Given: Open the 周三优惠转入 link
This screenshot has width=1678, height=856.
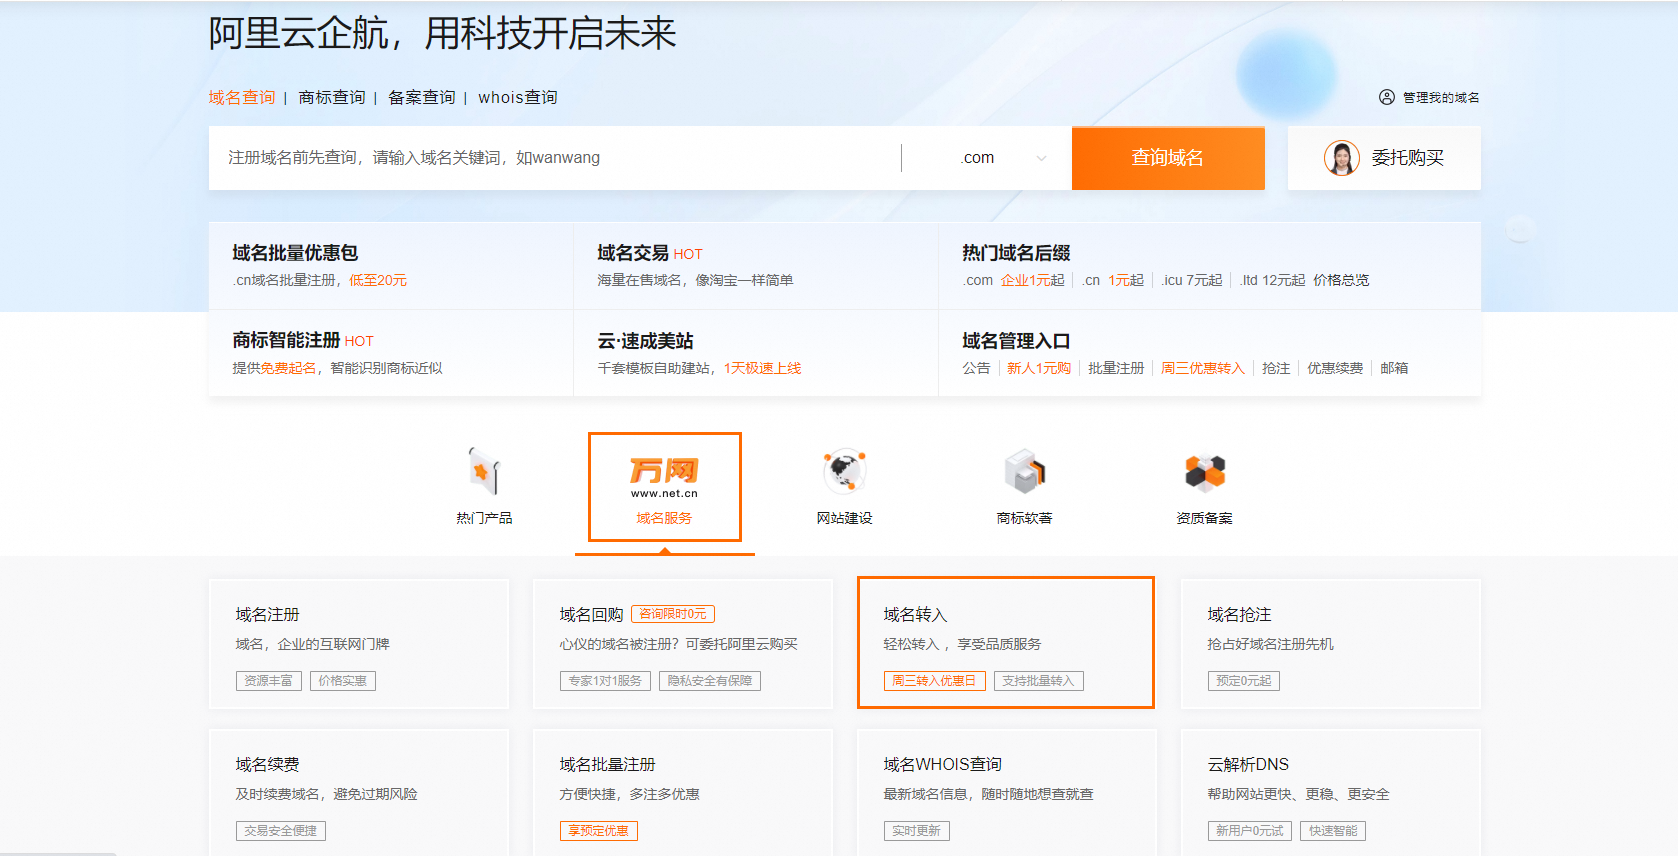Looking at the screenshot, I should 1202,368.
